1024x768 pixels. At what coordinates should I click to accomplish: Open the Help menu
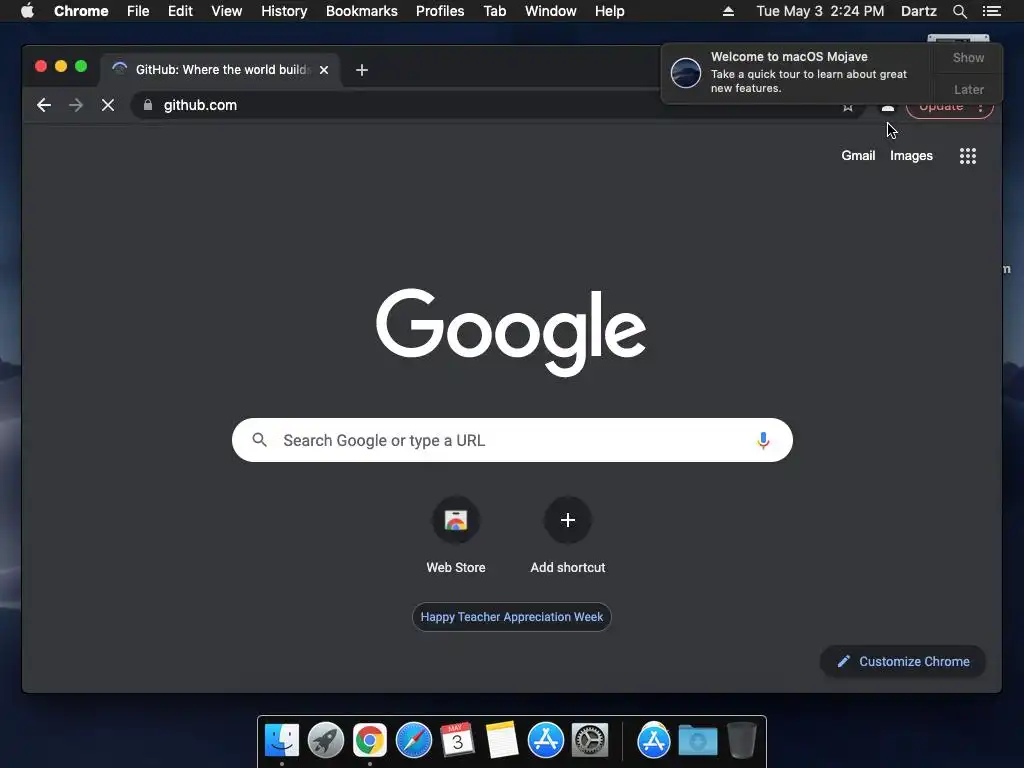click(x=609, y=11)
